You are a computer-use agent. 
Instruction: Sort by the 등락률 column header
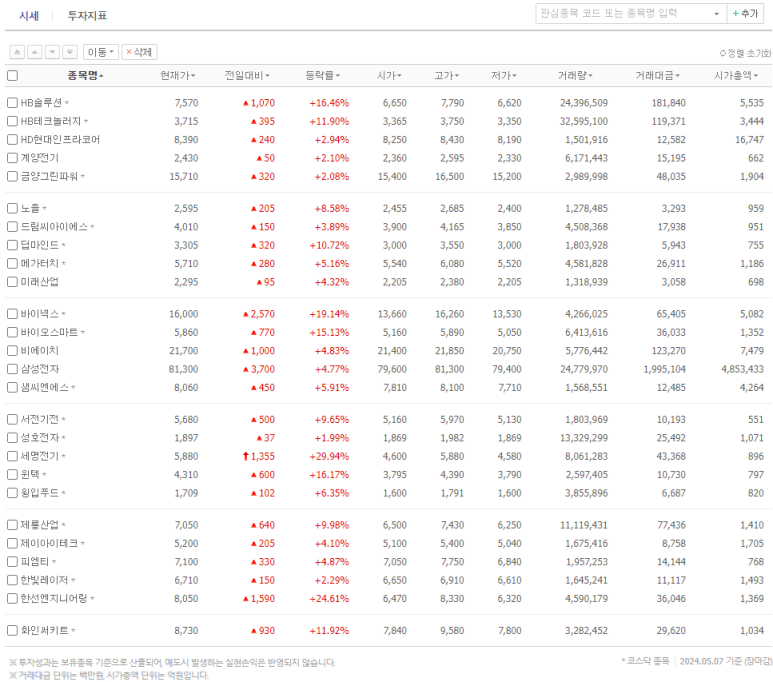coord(322,75)
